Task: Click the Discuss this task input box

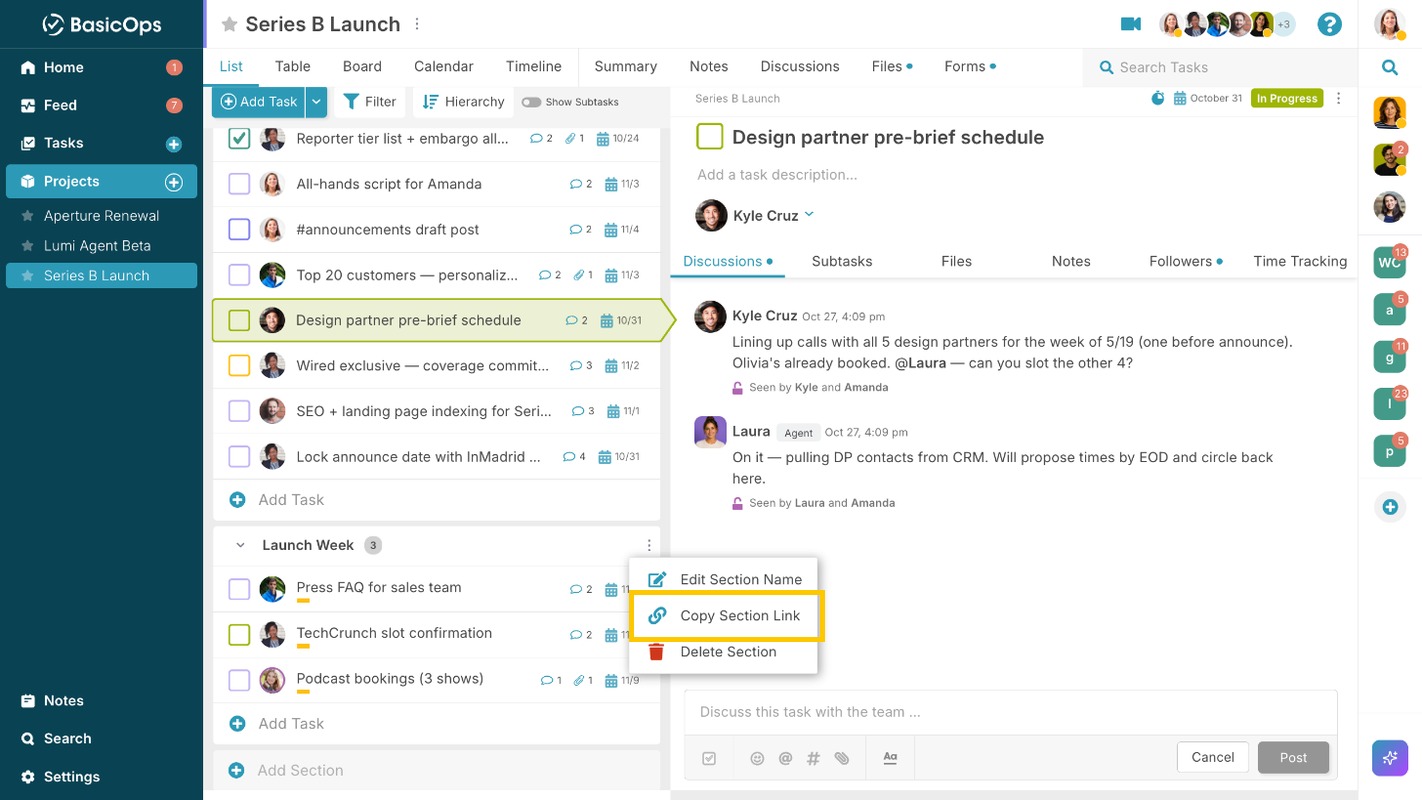Action: click(x=1010, y=712)
